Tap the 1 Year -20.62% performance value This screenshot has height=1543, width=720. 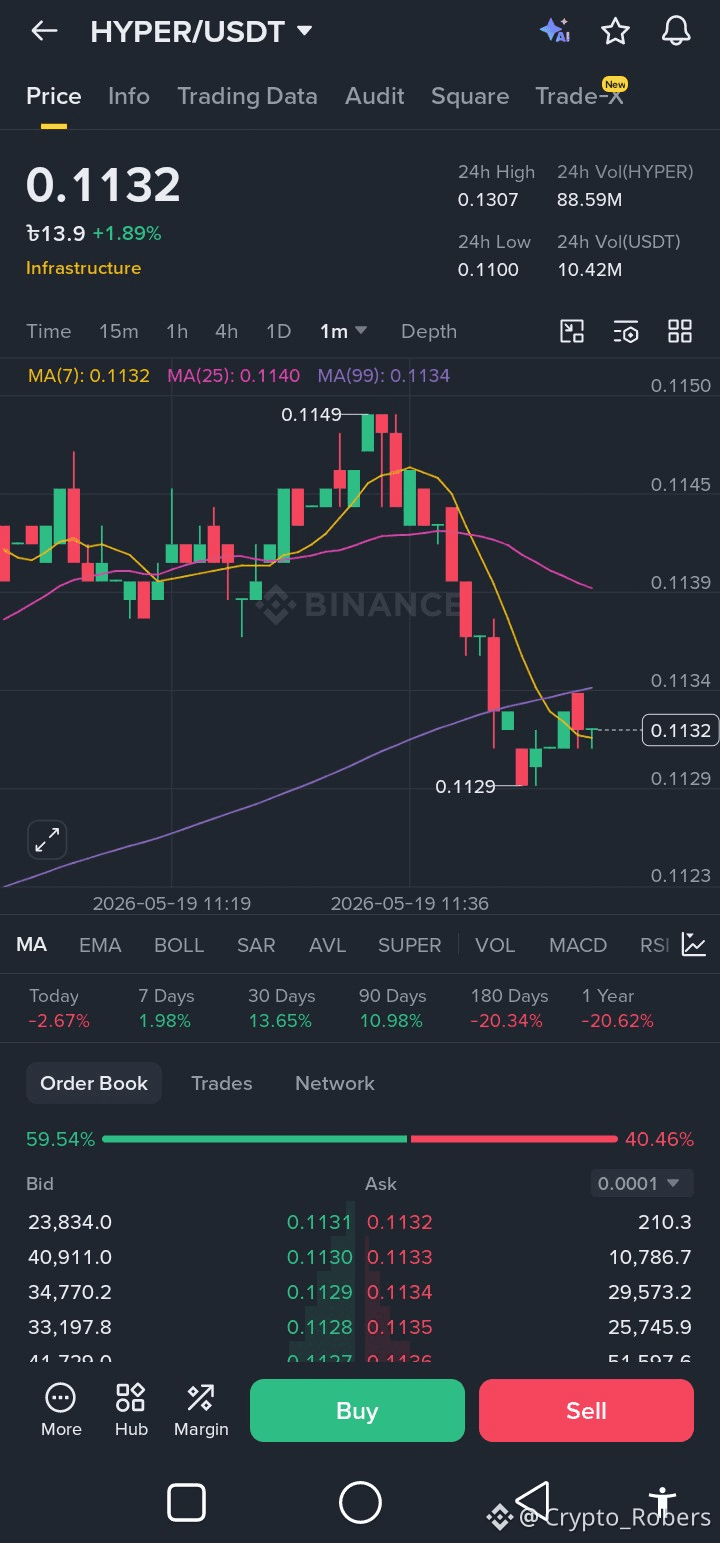pyautogui.click(x=618, y=1021)
